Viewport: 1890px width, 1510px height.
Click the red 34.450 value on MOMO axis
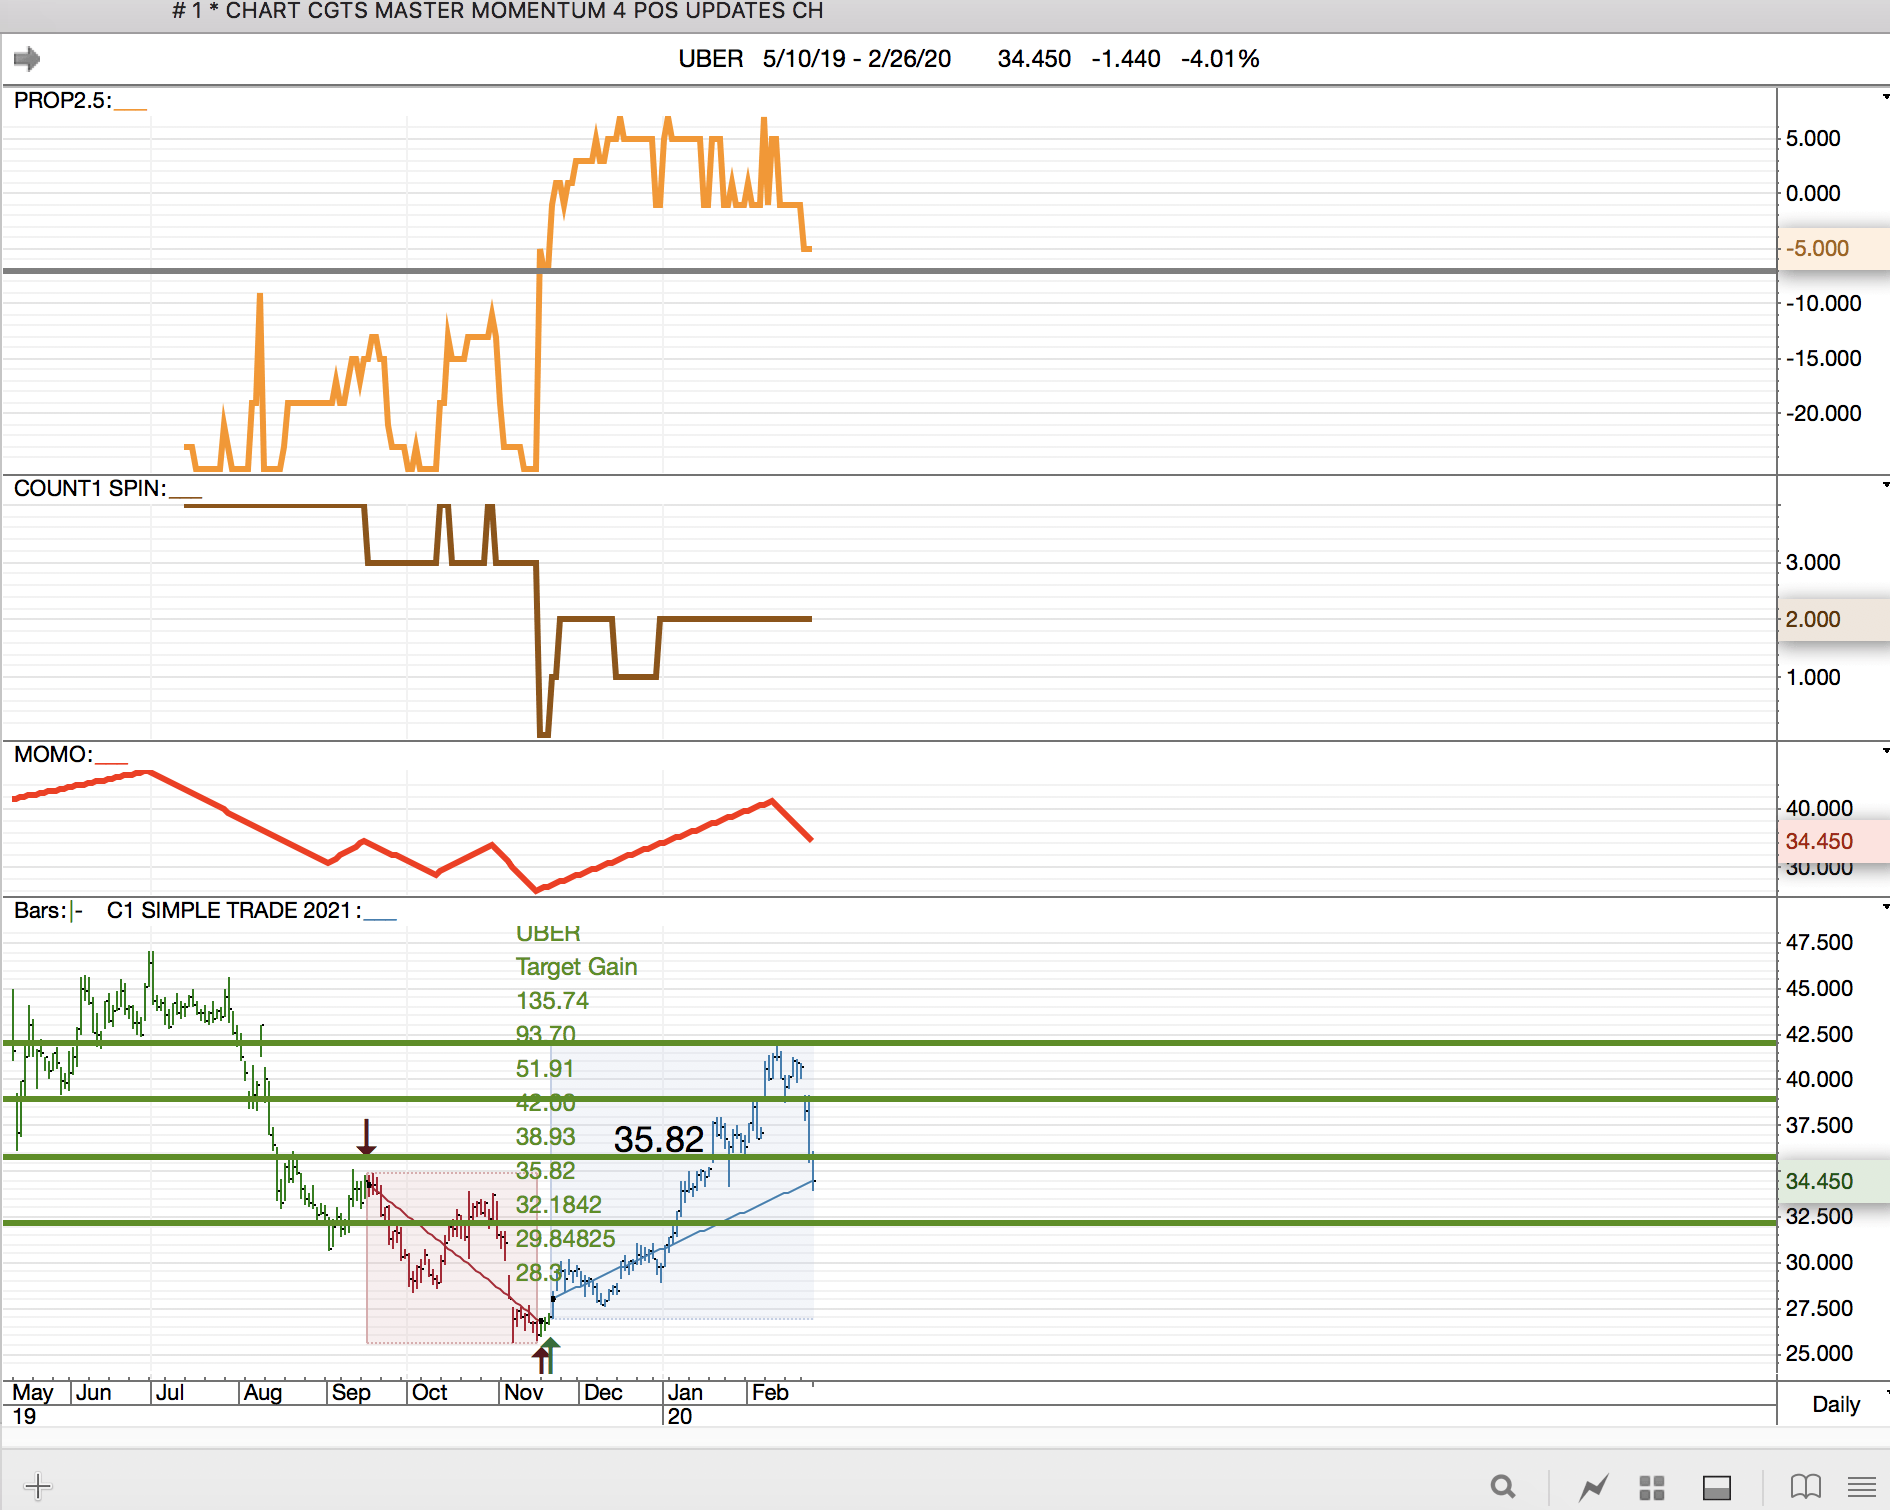click(x=1819, y=841)
